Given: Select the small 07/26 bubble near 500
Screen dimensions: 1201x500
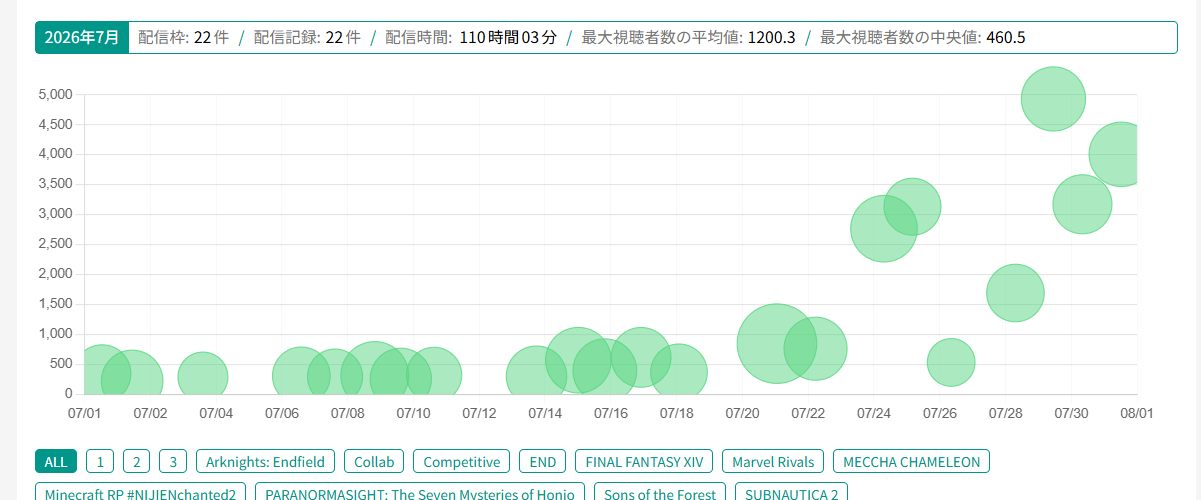Looking at the screenshot, I should click(x=951, y=362).
